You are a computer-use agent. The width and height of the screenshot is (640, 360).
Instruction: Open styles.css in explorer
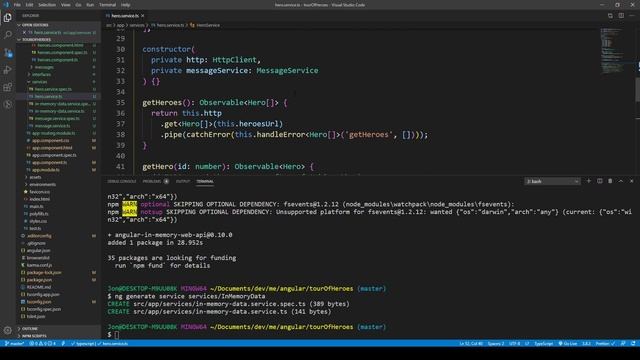[38, 221]
